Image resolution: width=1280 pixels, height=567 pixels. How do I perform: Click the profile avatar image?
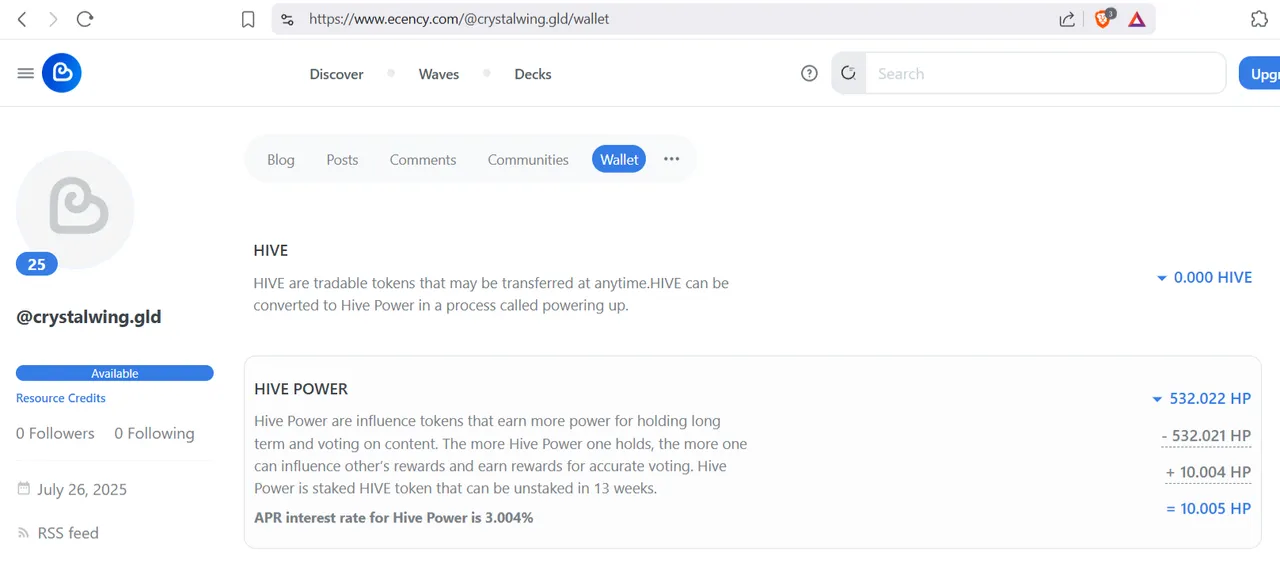pos(75,209)
